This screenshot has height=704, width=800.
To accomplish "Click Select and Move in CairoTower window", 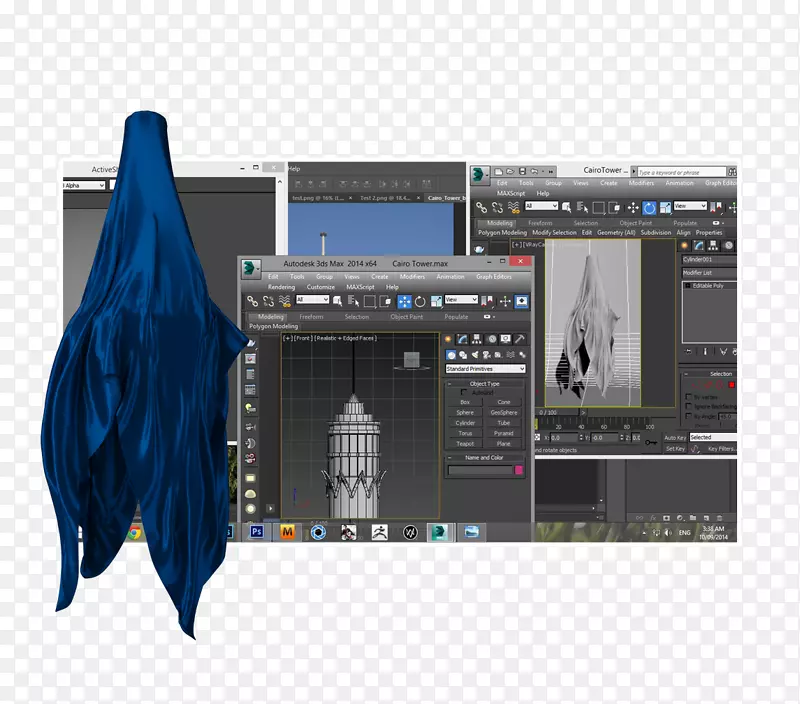I will [633, 208].
